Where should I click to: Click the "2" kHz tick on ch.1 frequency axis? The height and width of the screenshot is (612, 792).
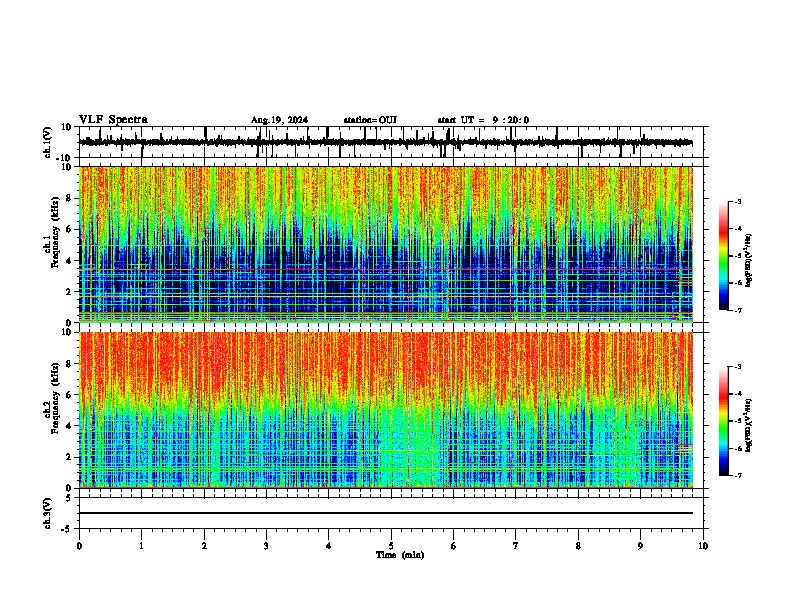[70, 292]
